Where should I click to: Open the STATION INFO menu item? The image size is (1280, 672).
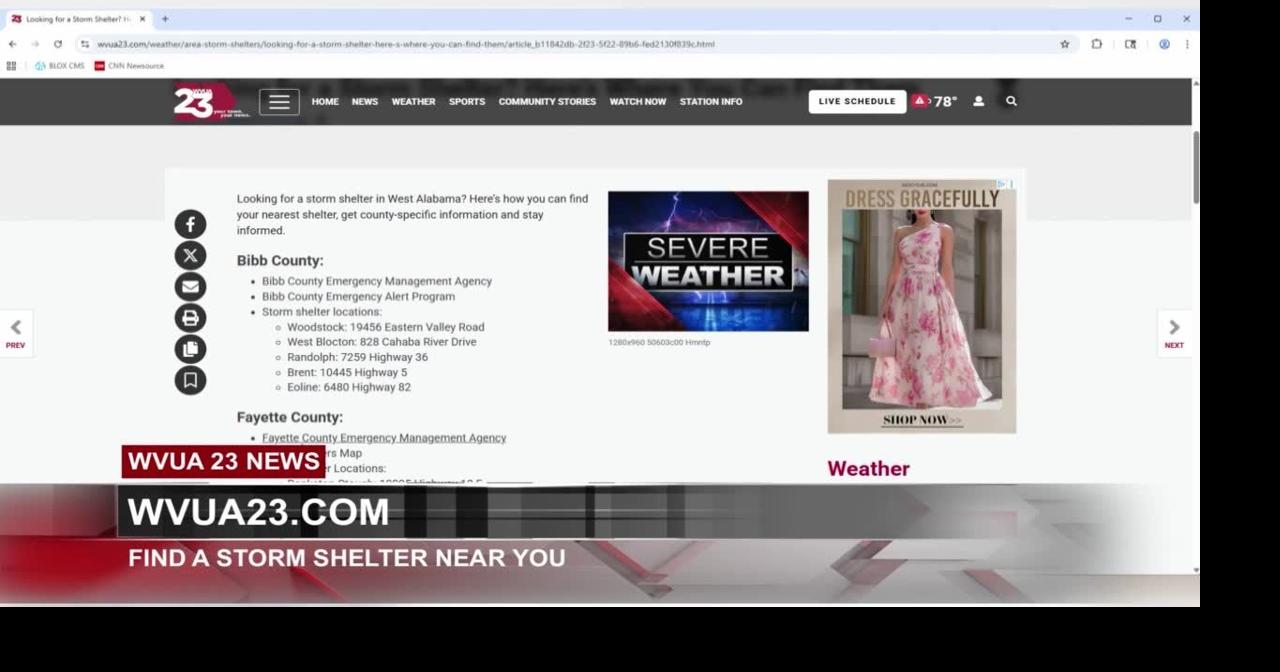(711, 102)
